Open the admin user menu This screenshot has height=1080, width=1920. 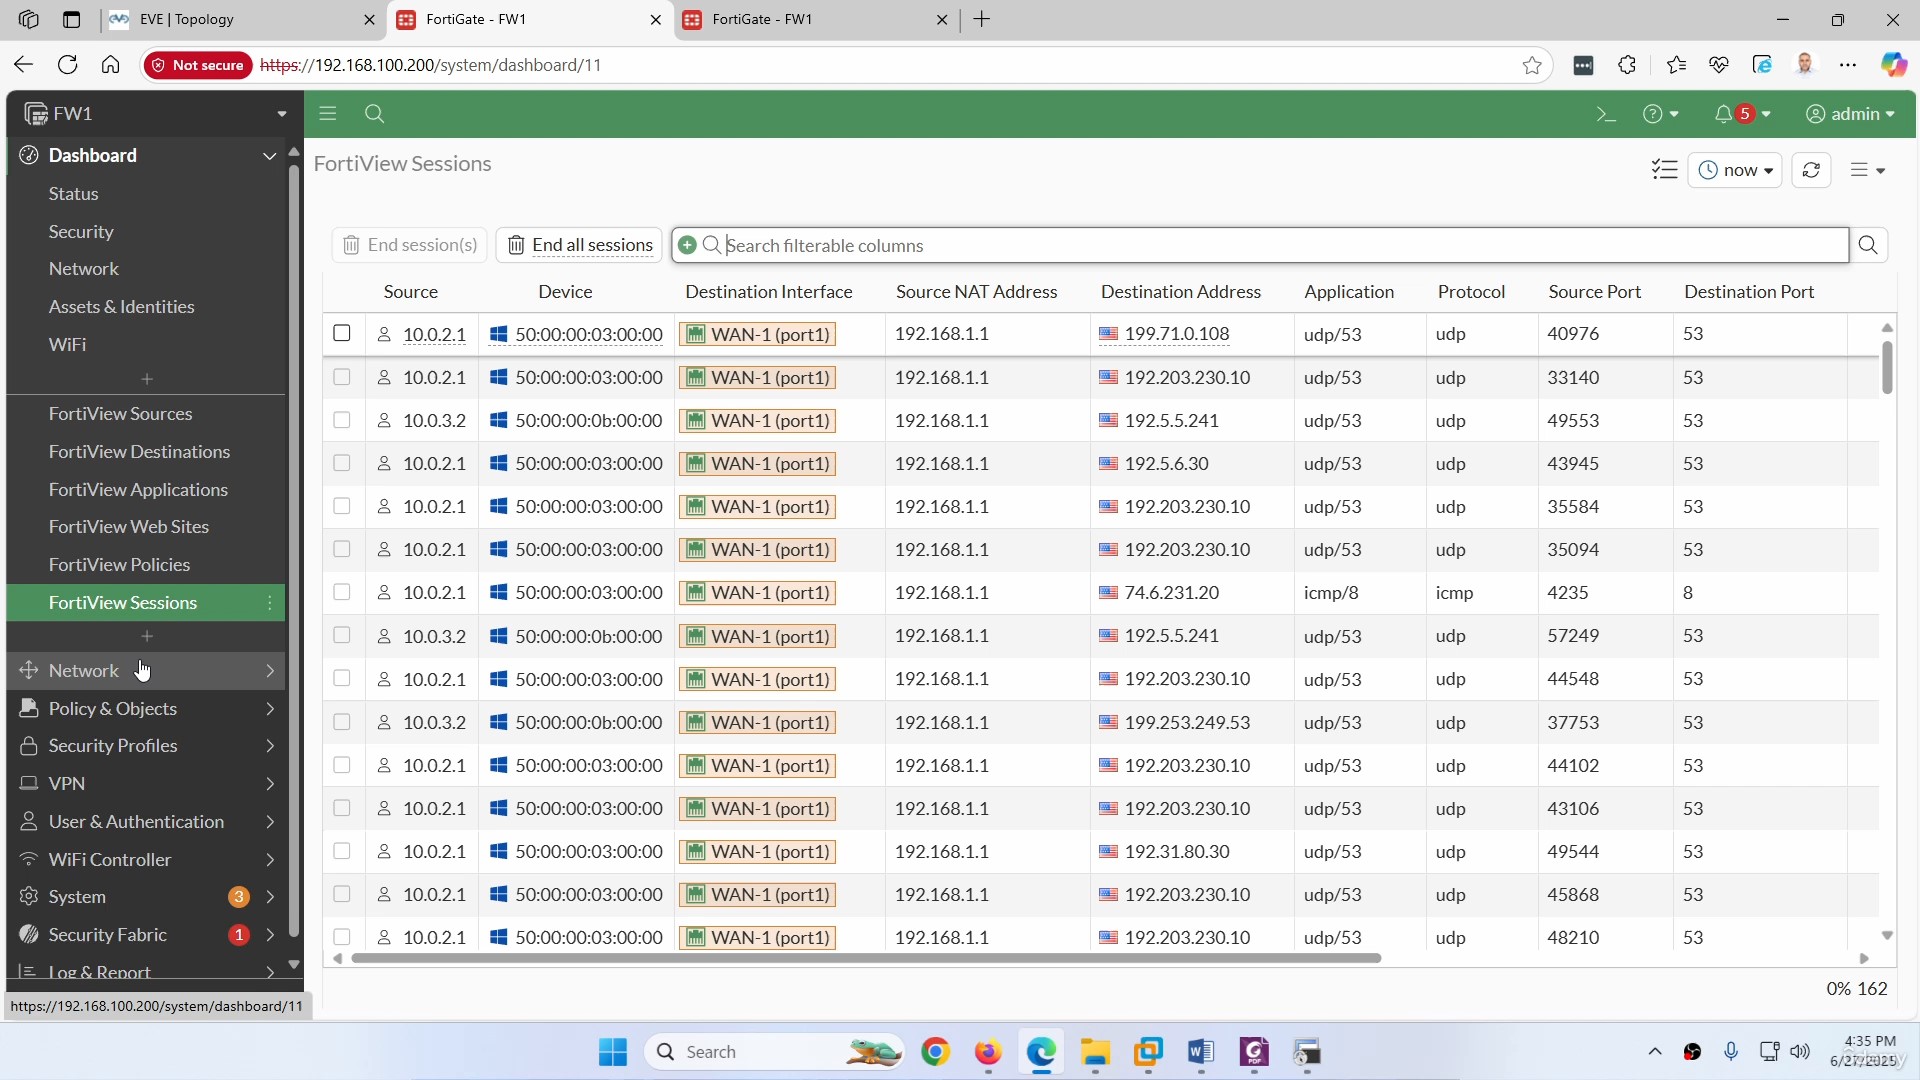click(1851, 114)
